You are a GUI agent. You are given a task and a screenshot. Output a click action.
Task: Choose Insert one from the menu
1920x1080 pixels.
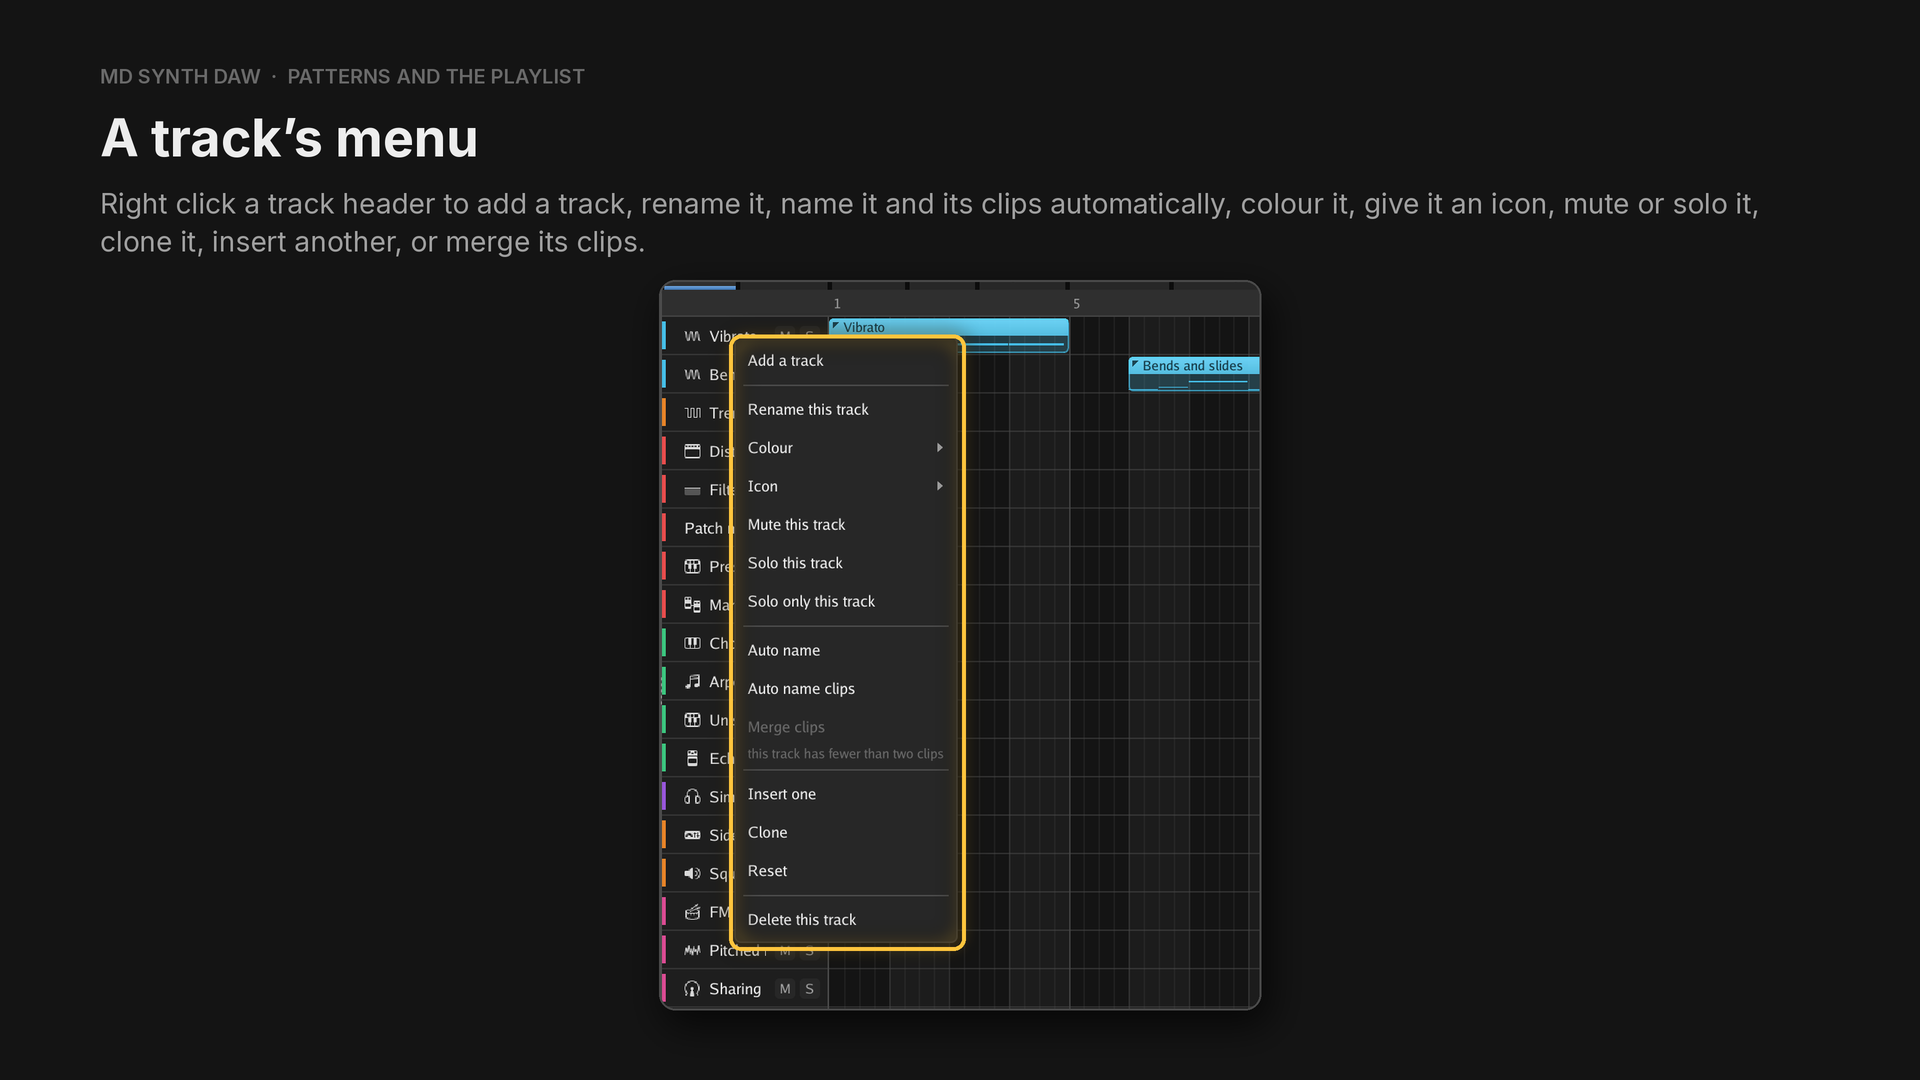(846, 794)
